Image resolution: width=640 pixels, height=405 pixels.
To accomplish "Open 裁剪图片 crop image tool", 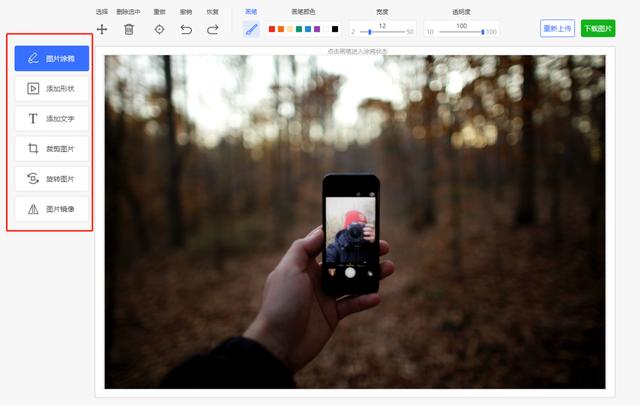I will (x=52, y=149).
